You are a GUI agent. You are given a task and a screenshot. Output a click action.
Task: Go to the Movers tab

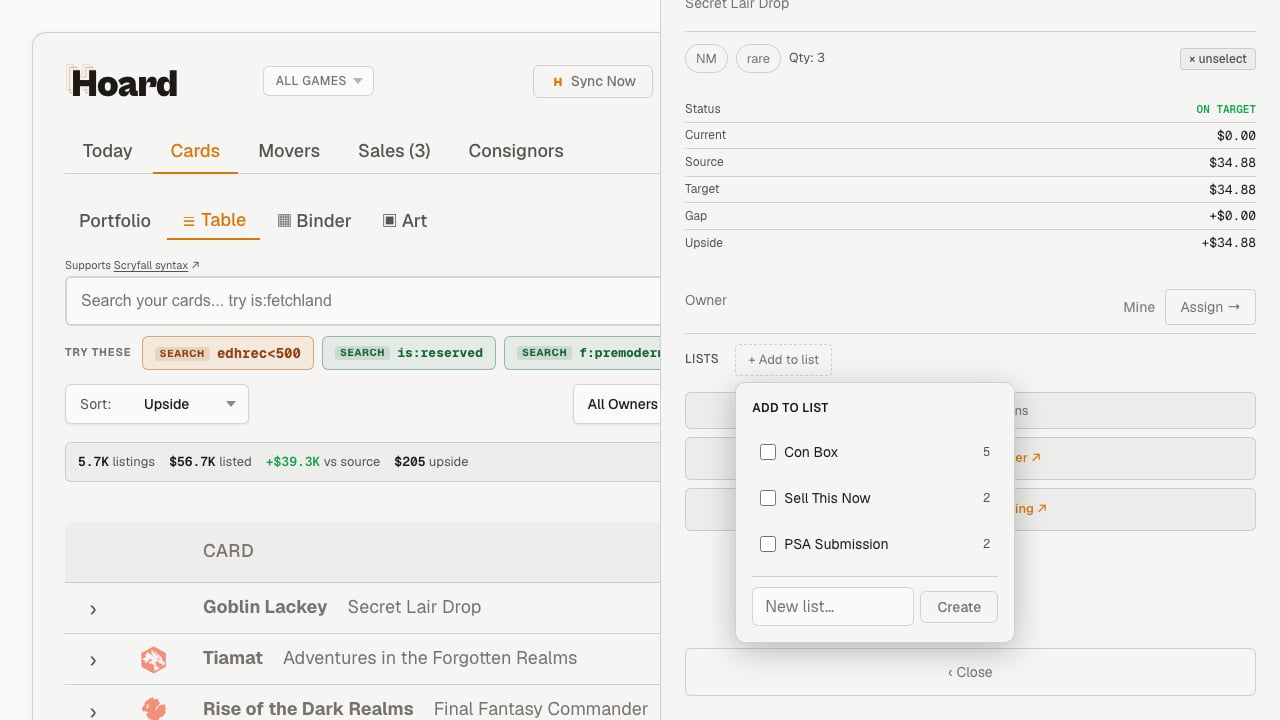289,151
